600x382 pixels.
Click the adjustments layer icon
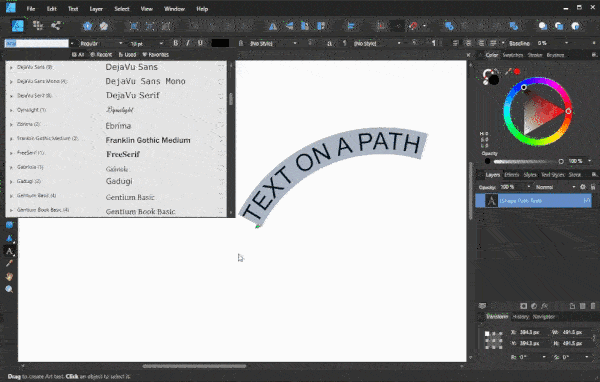click(534, 306)
